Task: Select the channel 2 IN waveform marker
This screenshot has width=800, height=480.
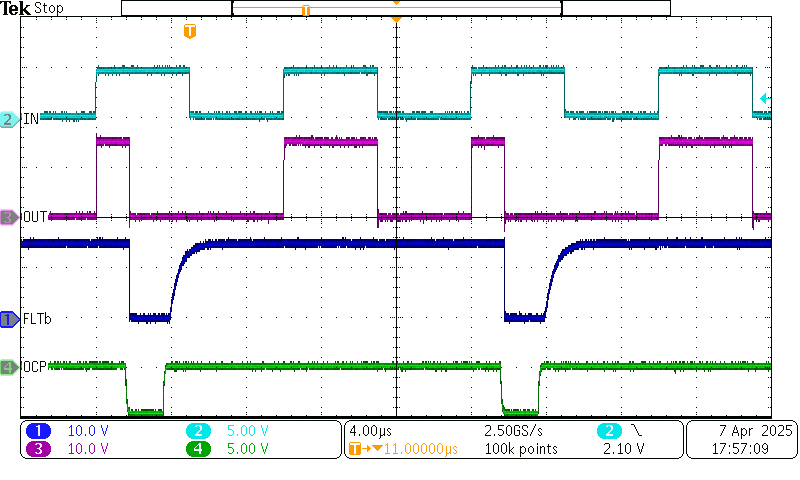Action: click(9, 119)
